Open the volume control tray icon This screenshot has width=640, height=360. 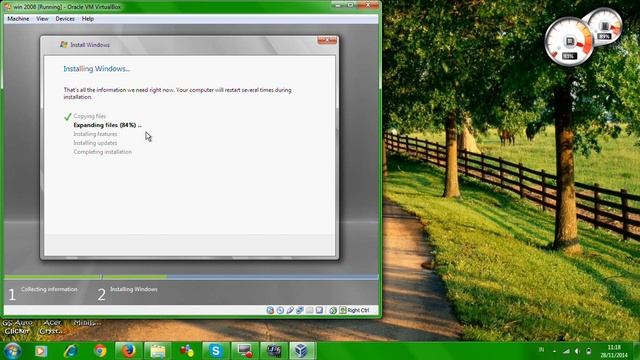pyautogui.click(x=577, y=351)
